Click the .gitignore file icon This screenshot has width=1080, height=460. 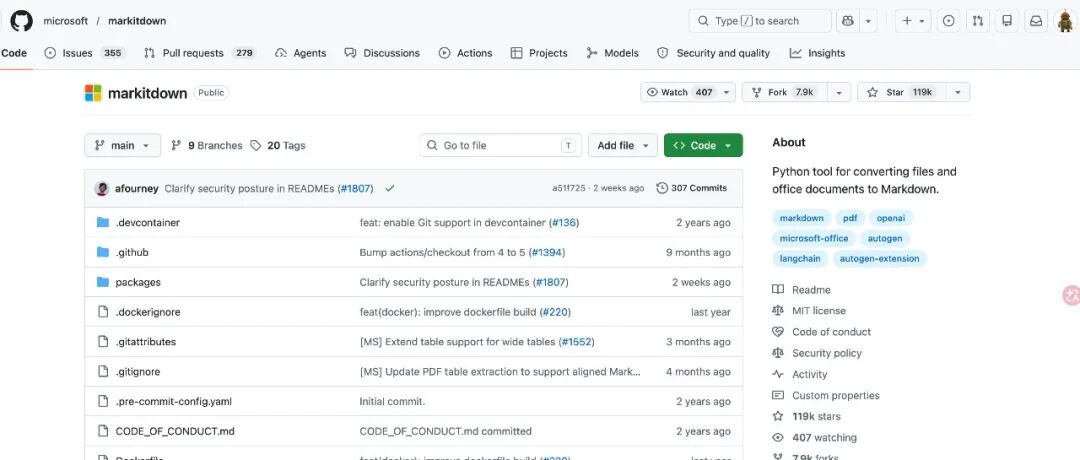tap(103, 371)
